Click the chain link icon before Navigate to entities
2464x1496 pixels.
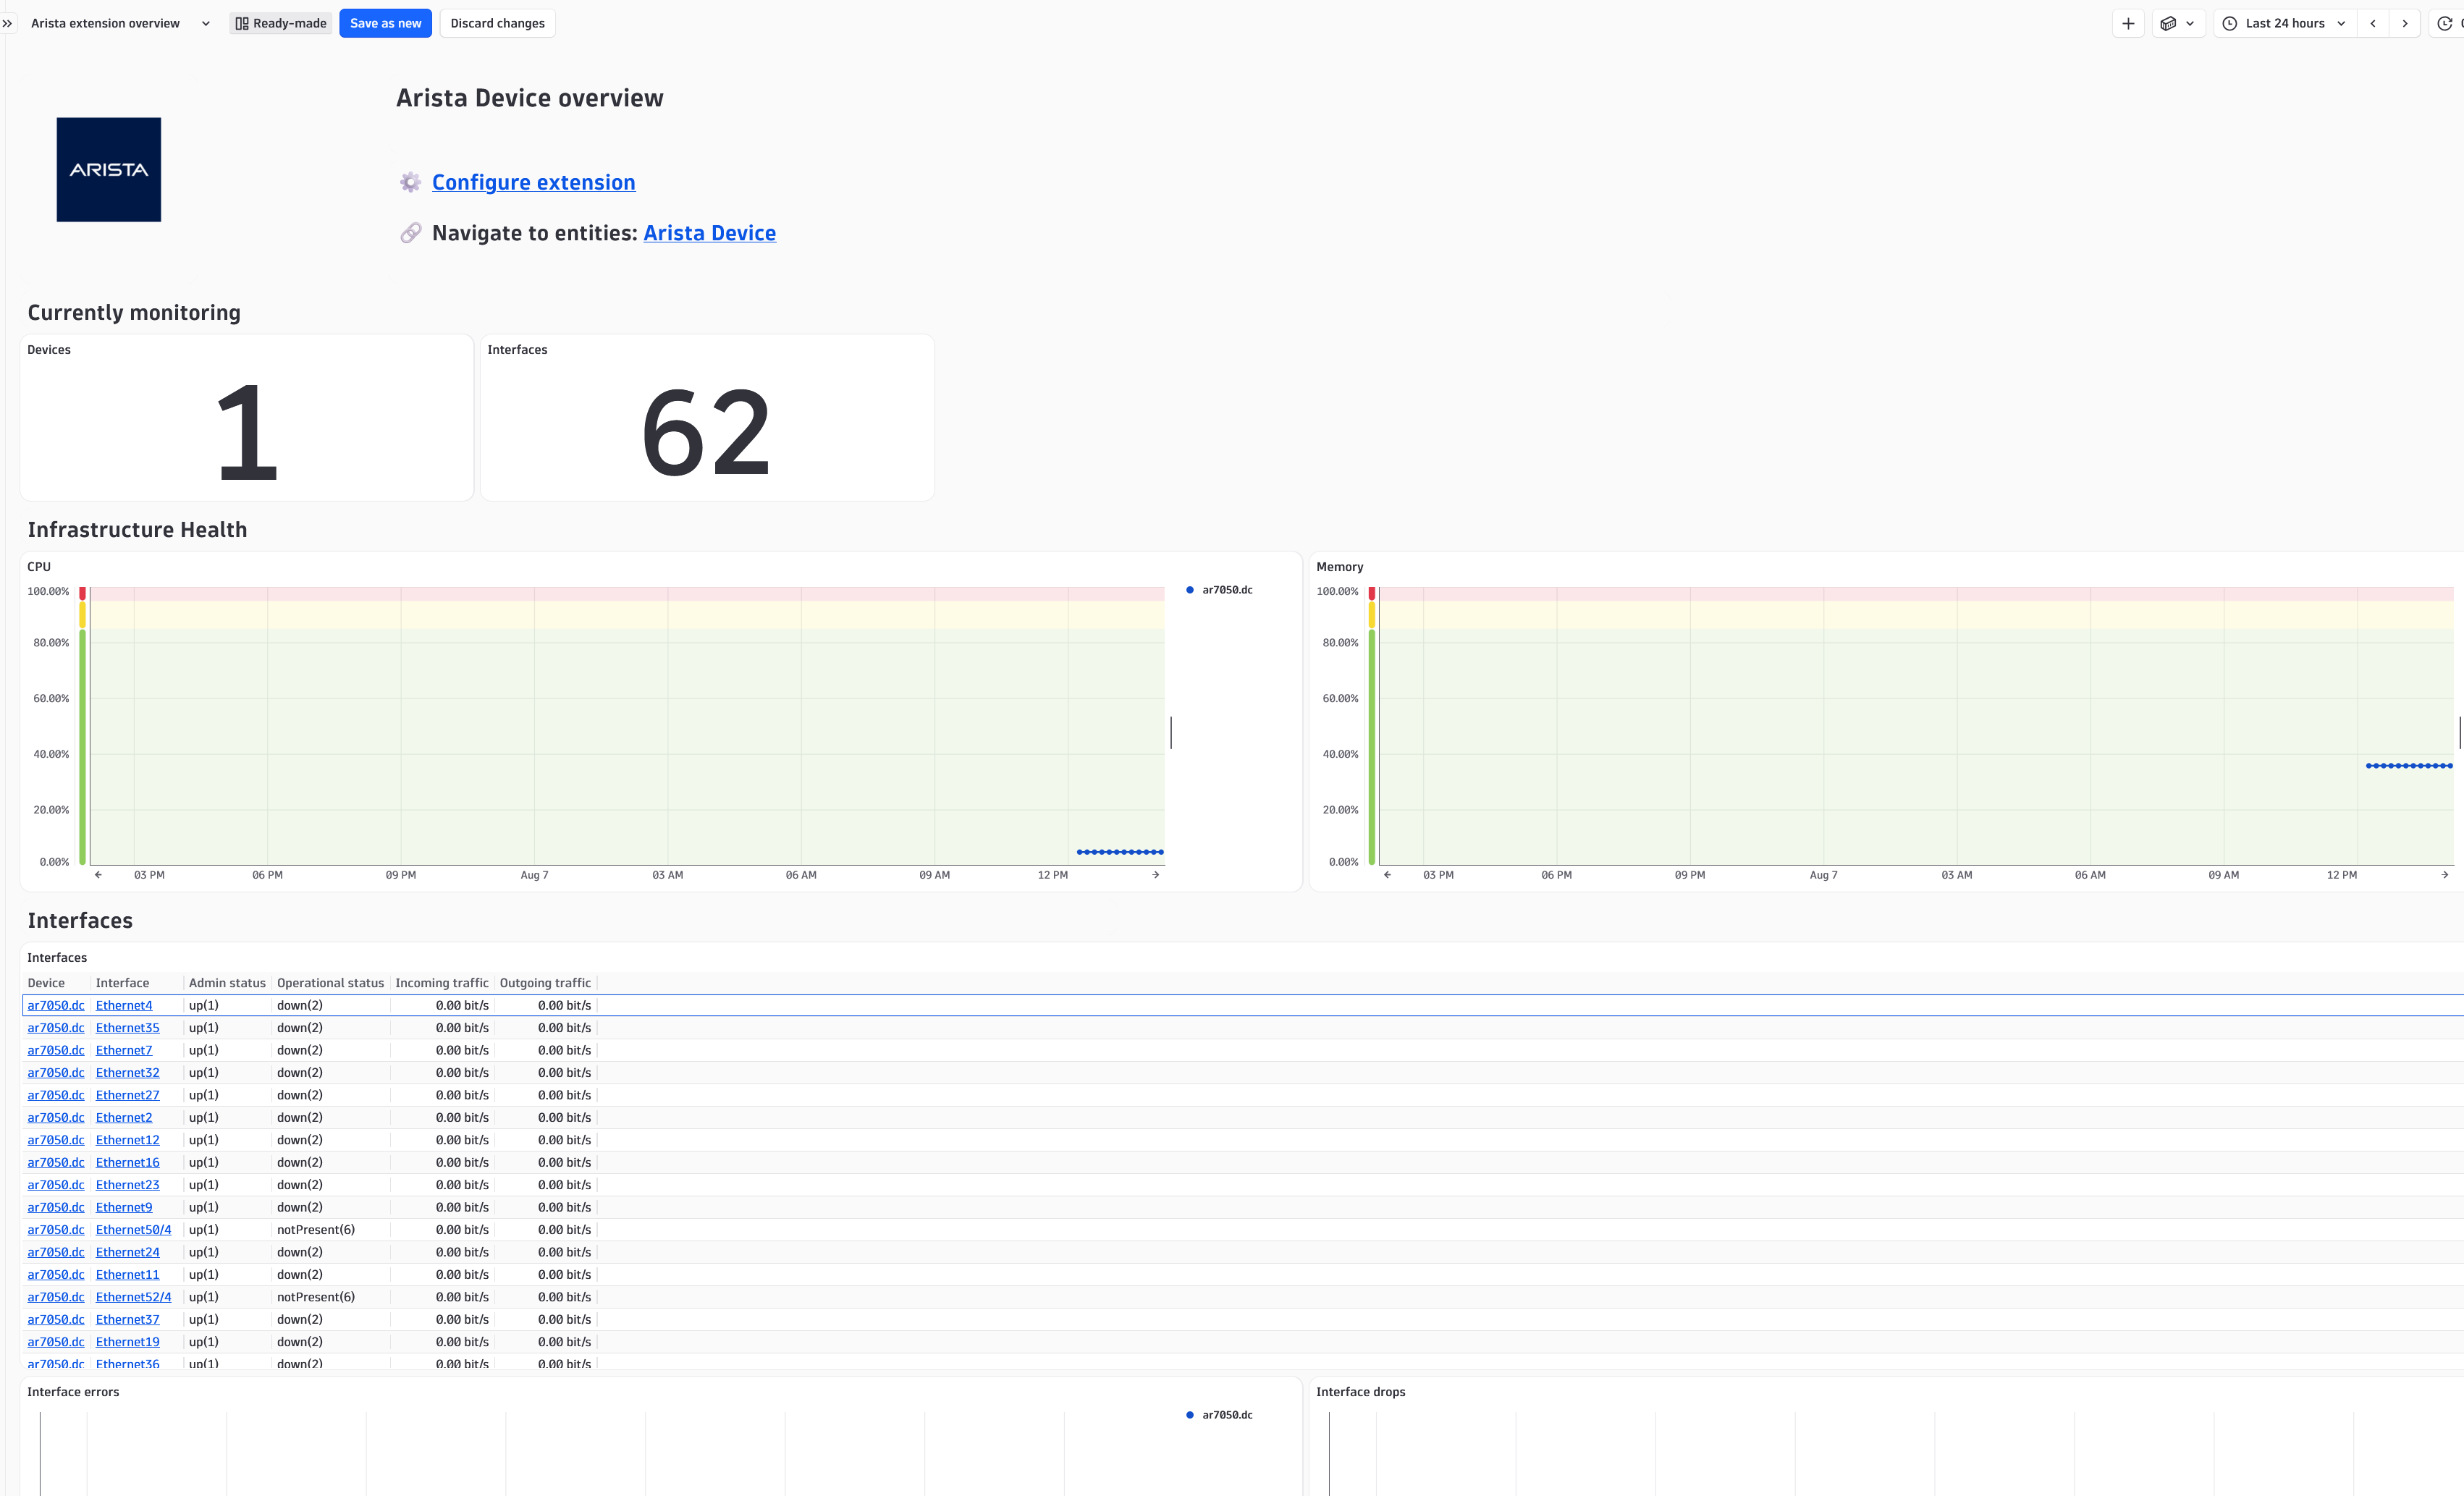point(410,233)
